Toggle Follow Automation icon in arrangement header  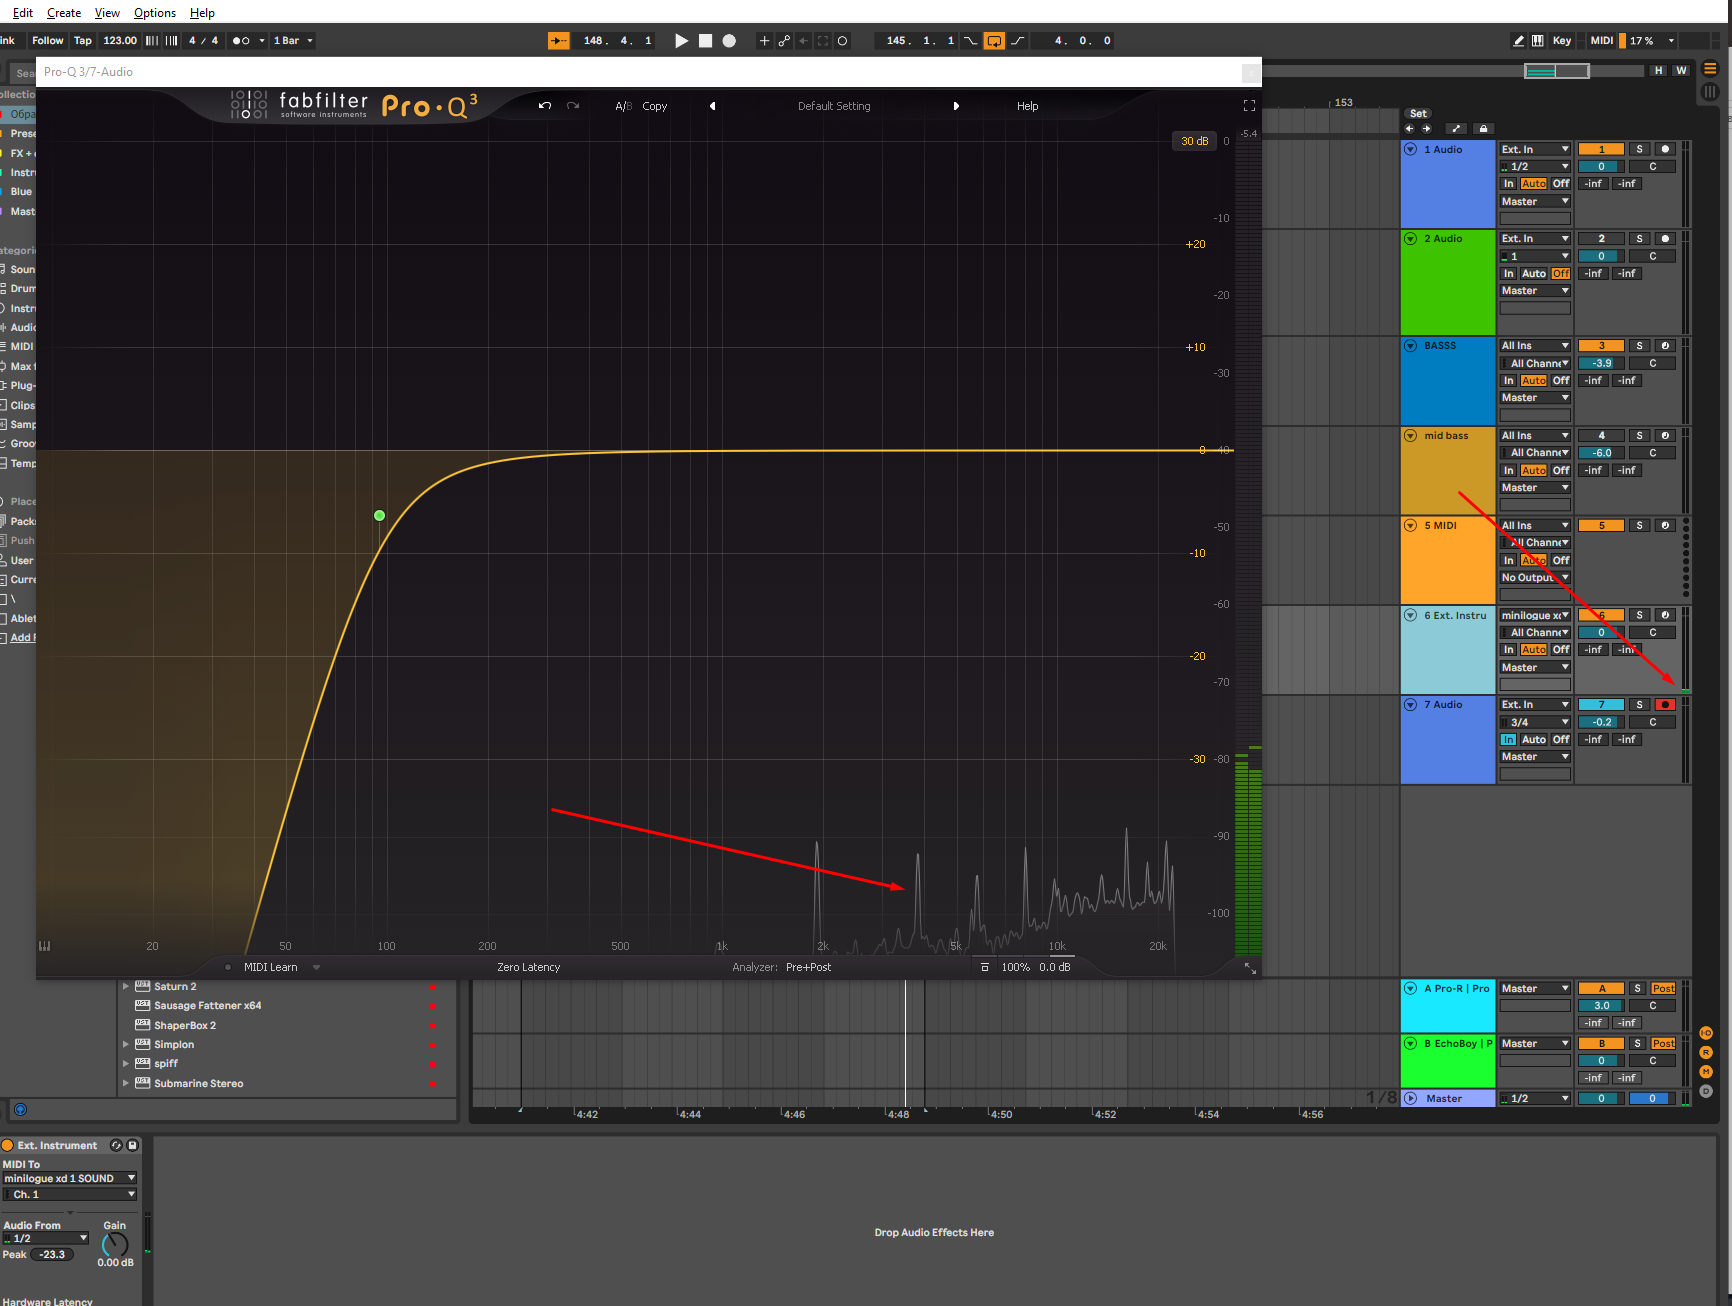tap(1456, 129)
